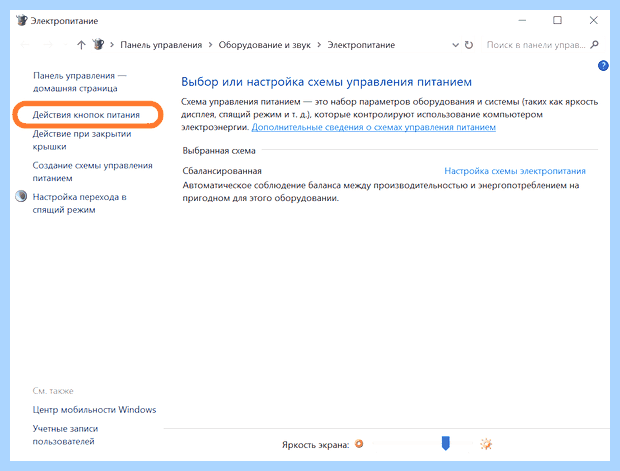Click the screen brightness slider handle
Viewport: 620px width, 471px height.
(446, 443)
